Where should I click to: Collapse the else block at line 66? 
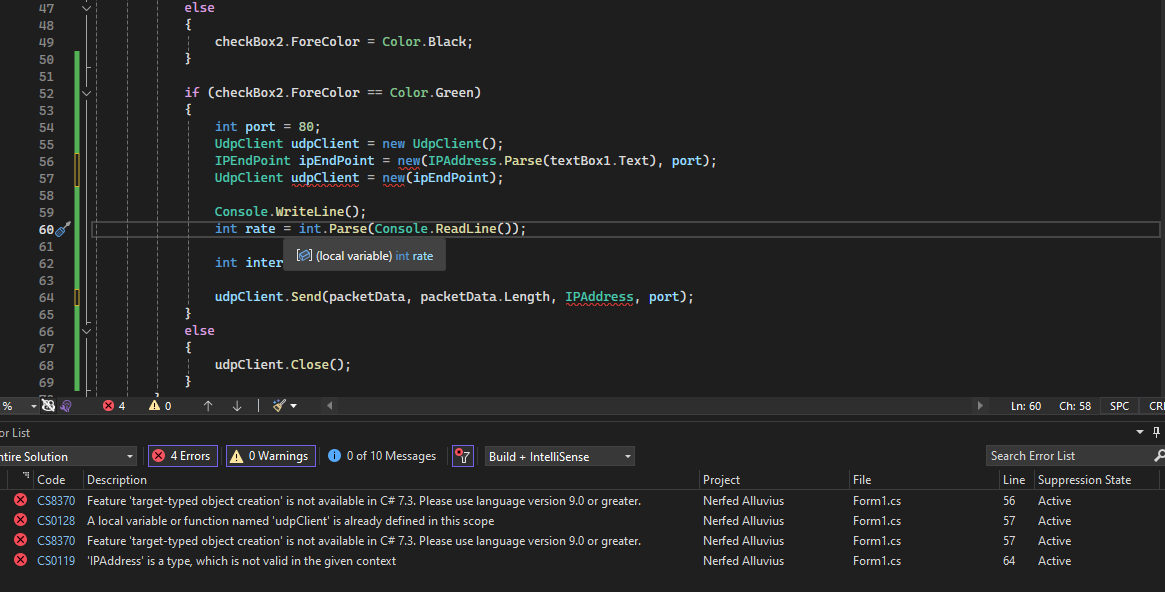pos(86,331)
